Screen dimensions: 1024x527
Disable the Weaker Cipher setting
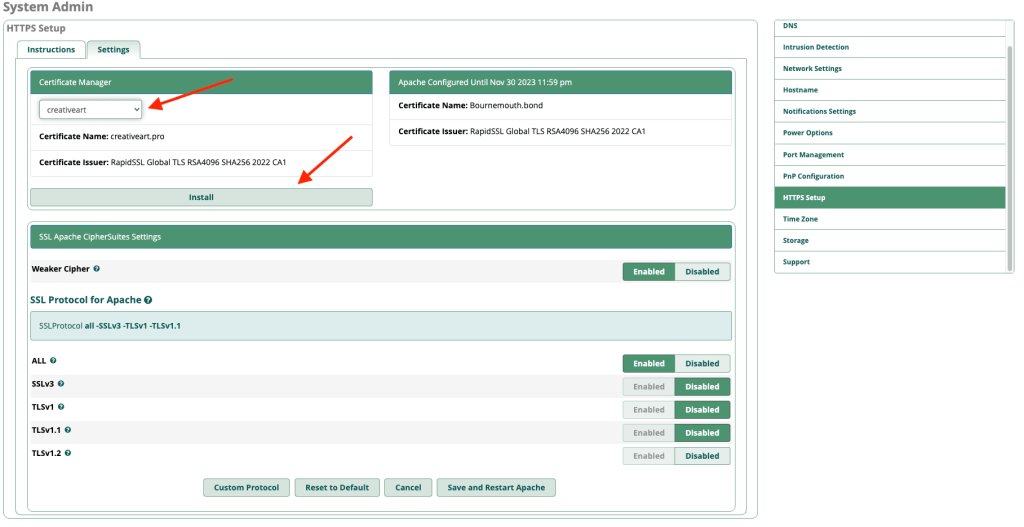click(702, 271)
